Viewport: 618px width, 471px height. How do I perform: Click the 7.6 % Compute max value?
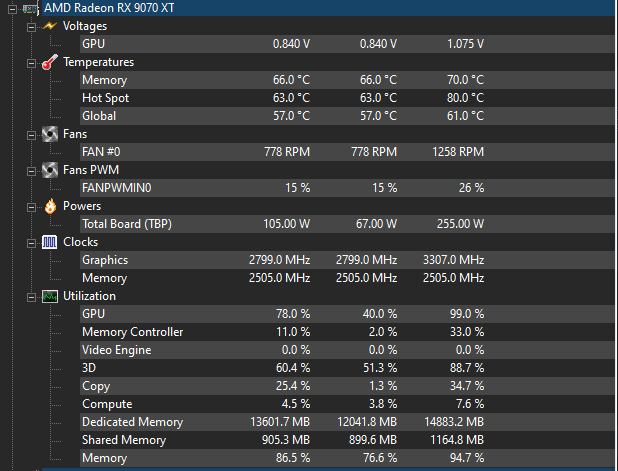[470, 404]
